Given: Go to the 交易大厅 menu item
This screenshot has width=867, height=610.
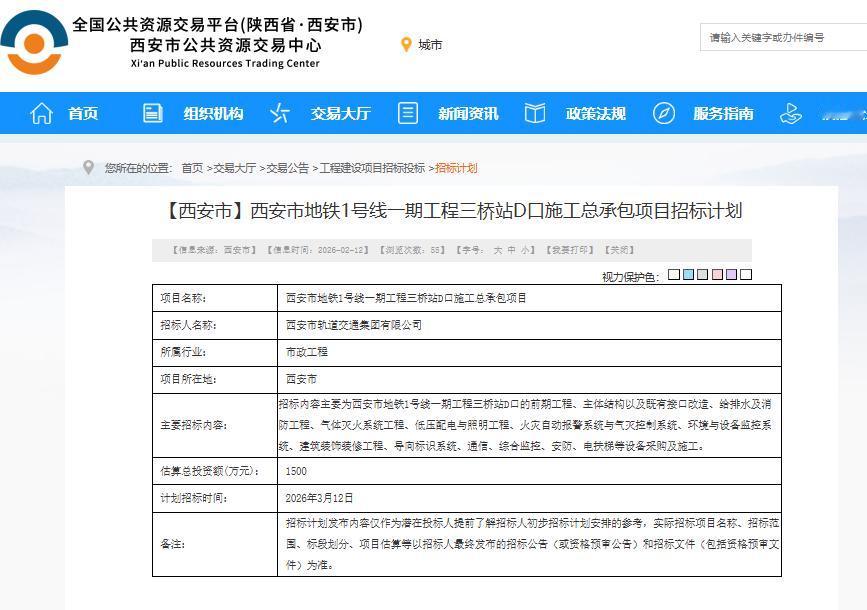Looking at the screenshot, I should pos(341,113).
